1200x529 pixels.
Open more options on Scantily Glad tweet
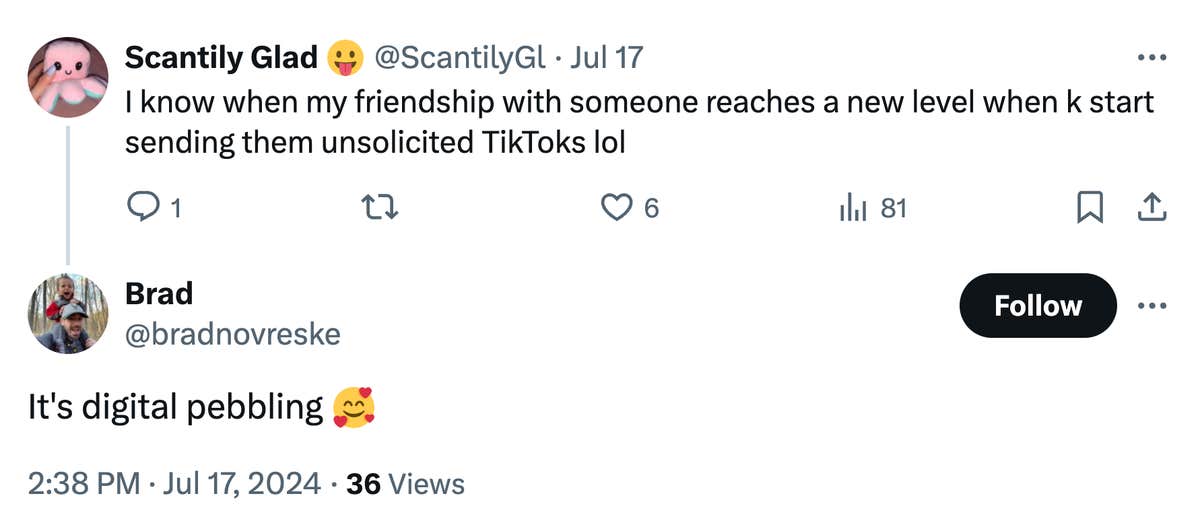[1152, 58]
